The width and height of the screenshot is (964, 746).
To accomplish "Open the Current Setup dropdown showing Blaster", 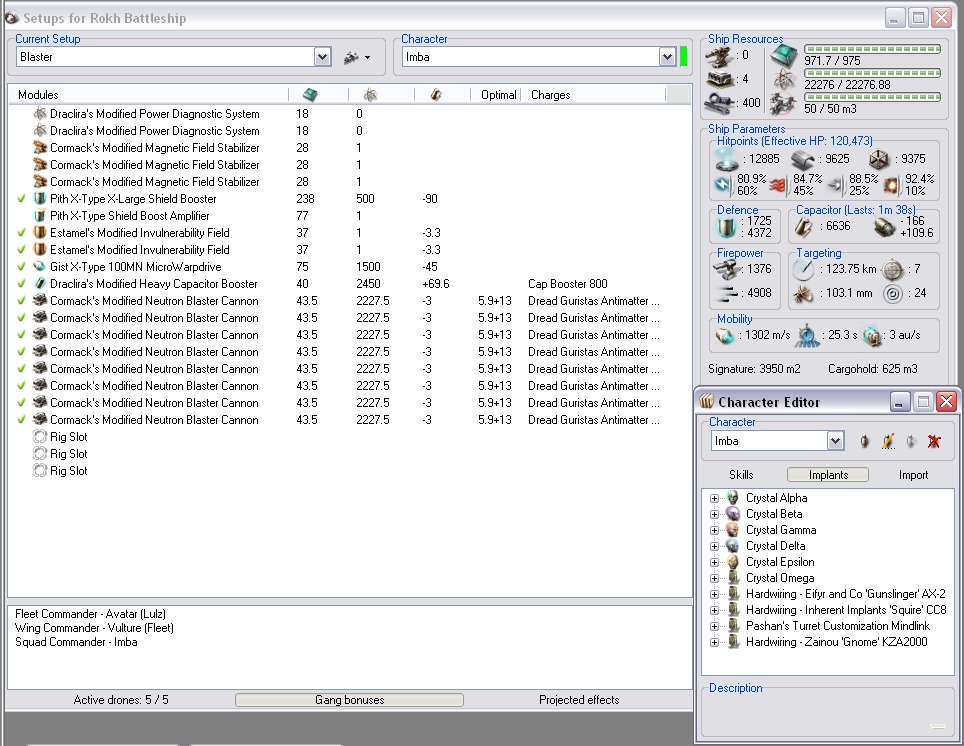I will [322, 57].
